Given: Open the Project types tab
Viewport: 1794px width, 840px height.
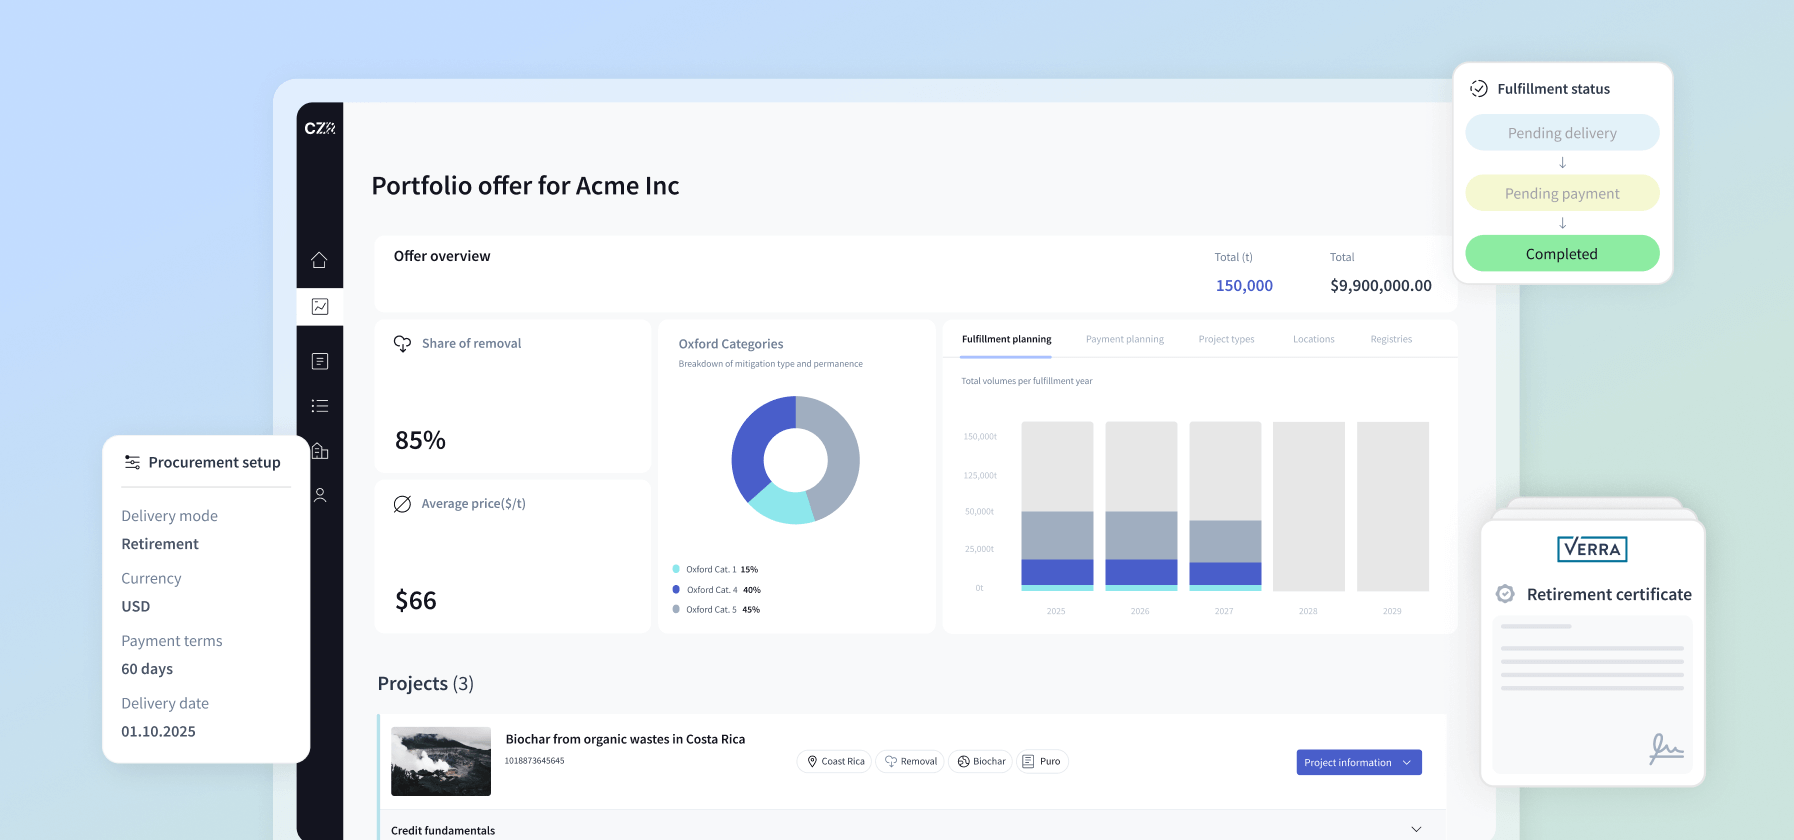Looking at the screenshot, I should pyautogui.click(x=1226, y=339).
